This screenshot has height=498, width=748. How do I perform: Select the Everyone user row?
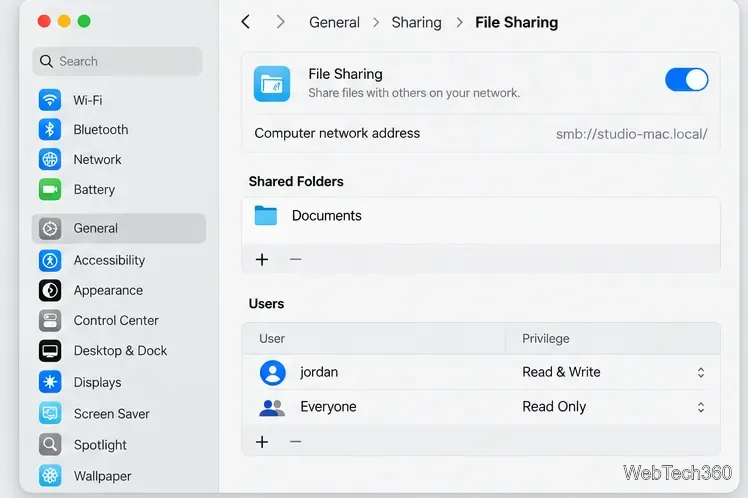point(481,407)
